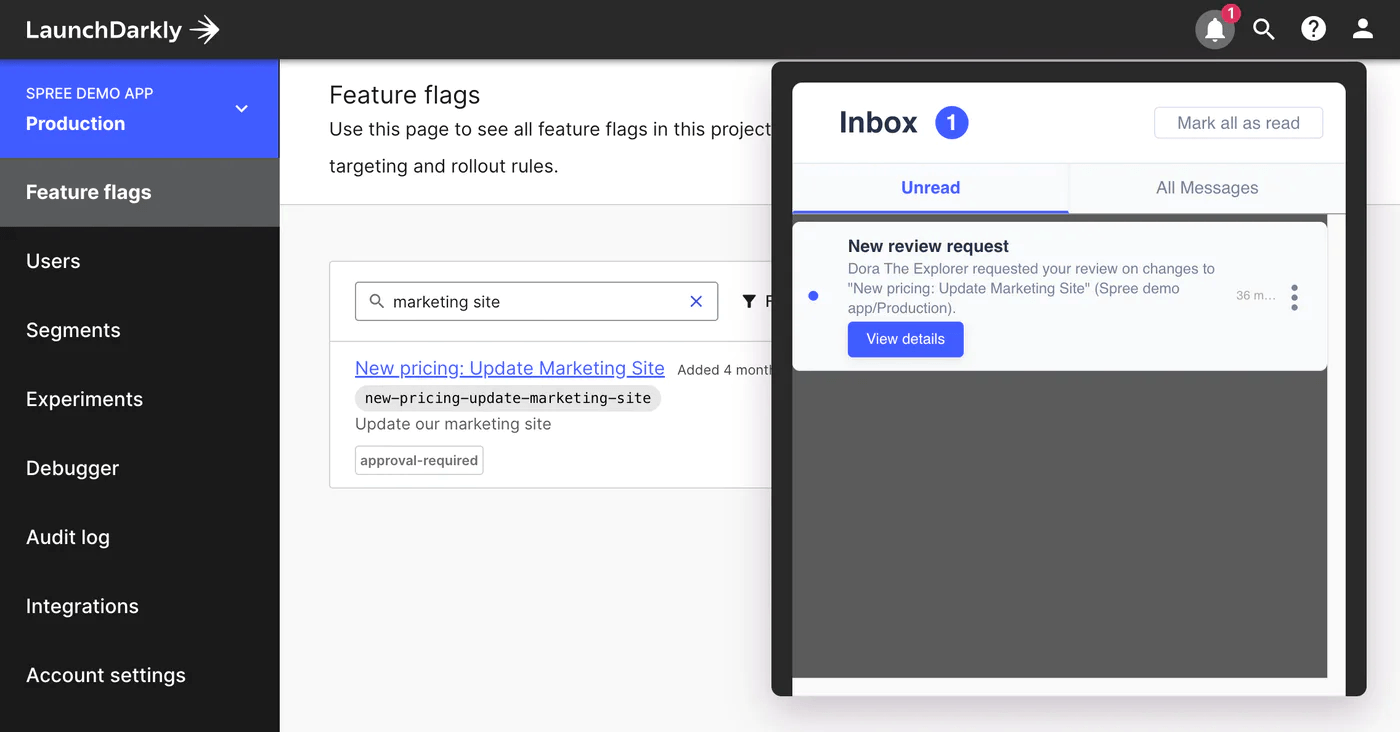
Task: Open the Audit log section
Action: pos(68,537)
